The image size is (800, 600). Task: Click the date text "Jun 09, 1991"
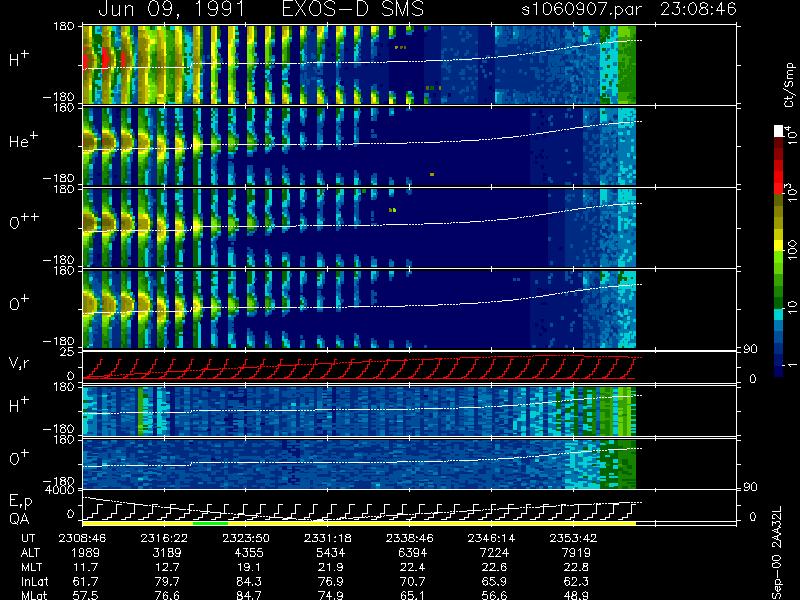pyautogui.click(x=171, y=9)
